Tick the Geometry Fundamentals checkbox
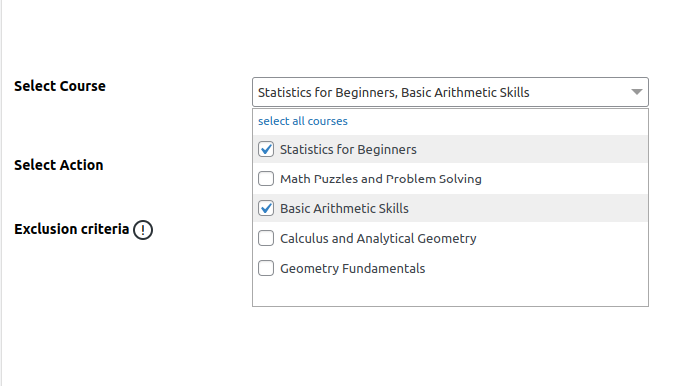 click(x=266, y=268)
